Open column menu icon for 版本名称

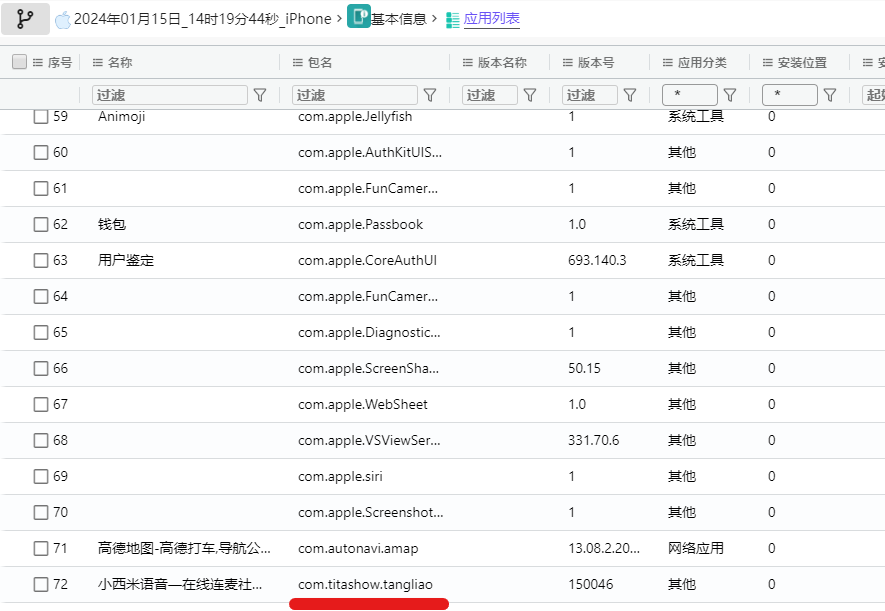pyautogui.click(x=468, y=63)
